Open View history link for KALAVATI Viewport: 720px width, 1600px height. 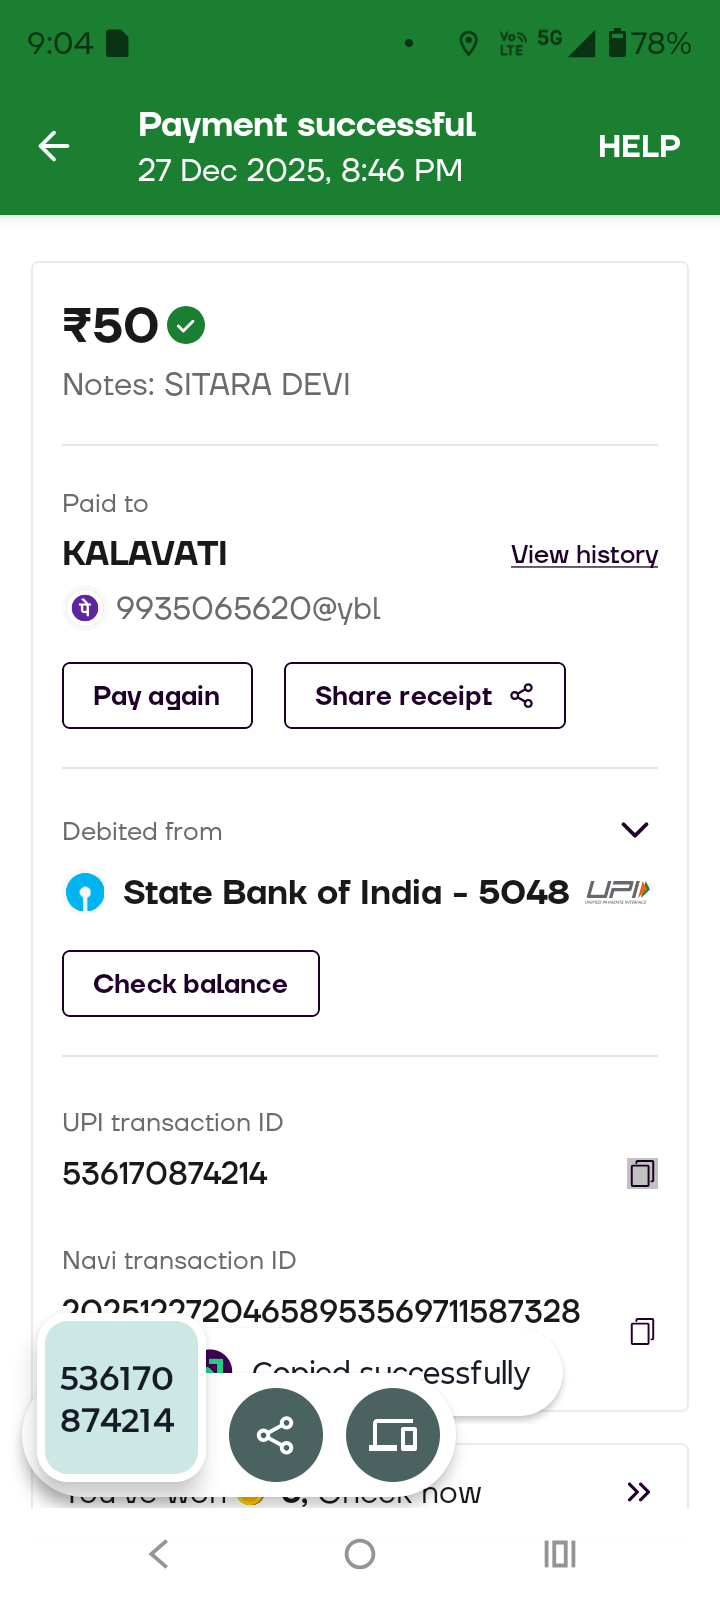click(x=584, y=555)
